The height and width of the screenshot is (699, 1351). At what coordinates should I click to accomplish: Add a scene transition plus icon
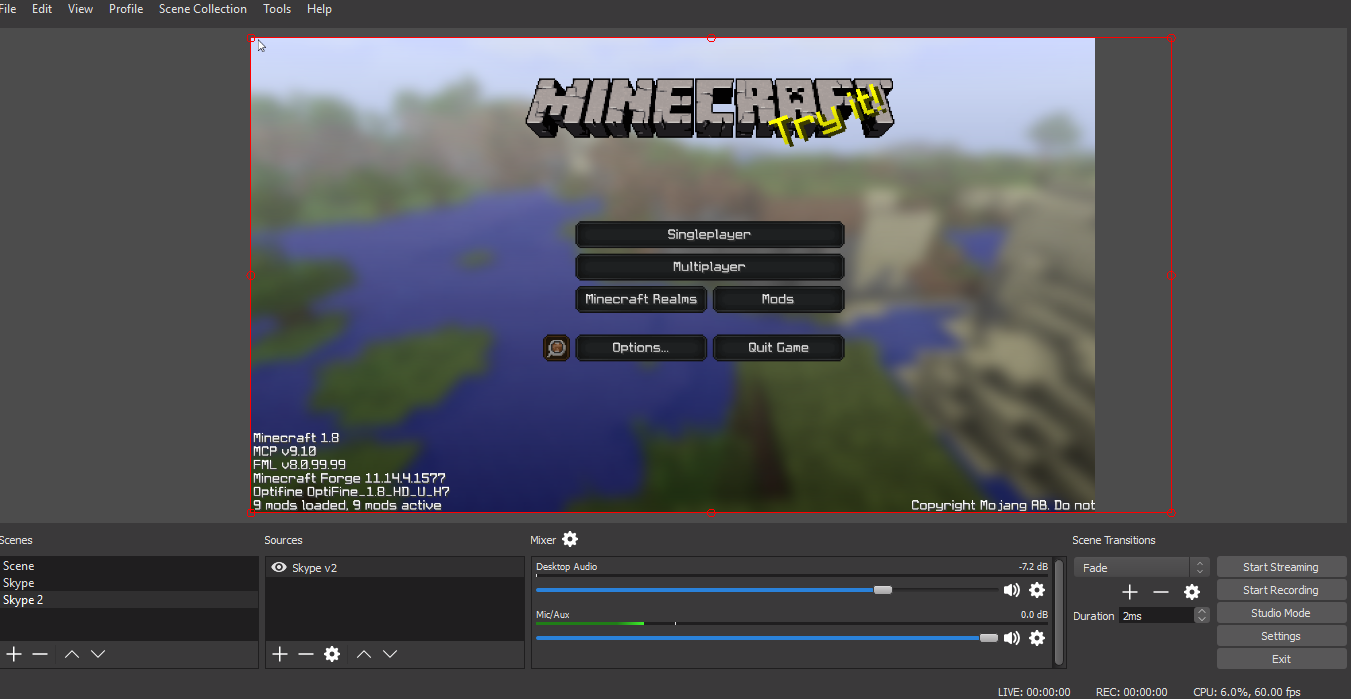click(1130, 592)
